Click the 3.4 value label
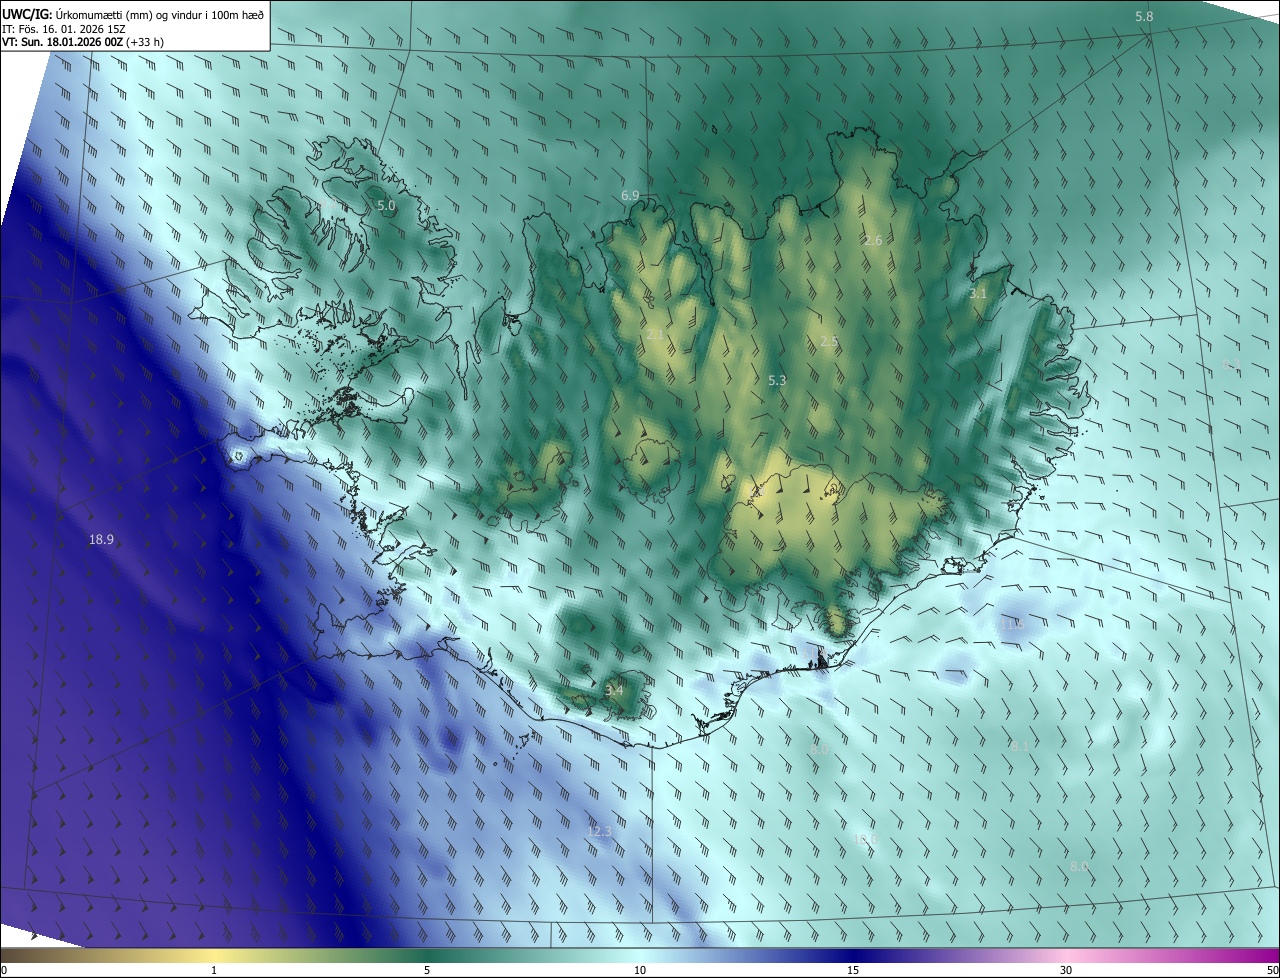The height and width of the screenshot is (978, 1280). point(614,690)
